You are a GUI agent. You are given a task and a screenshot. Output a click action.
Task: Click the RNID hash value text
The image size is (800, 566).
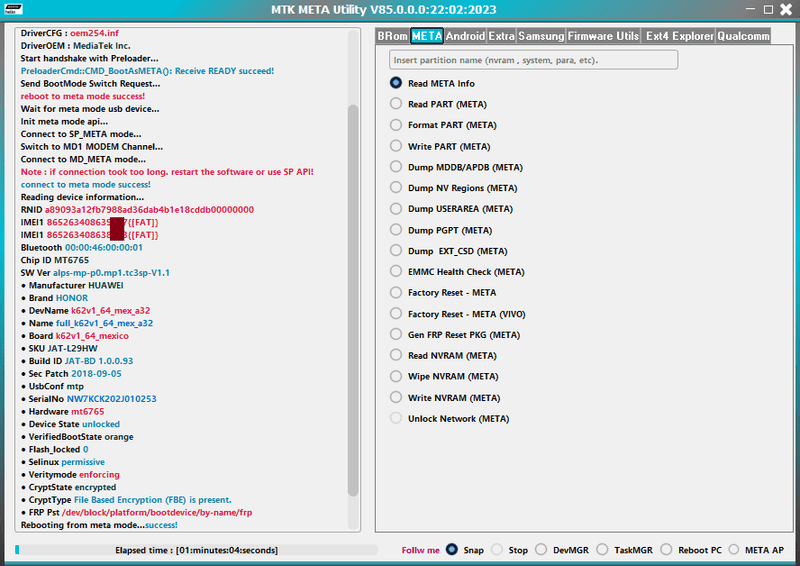coord(149,210)
